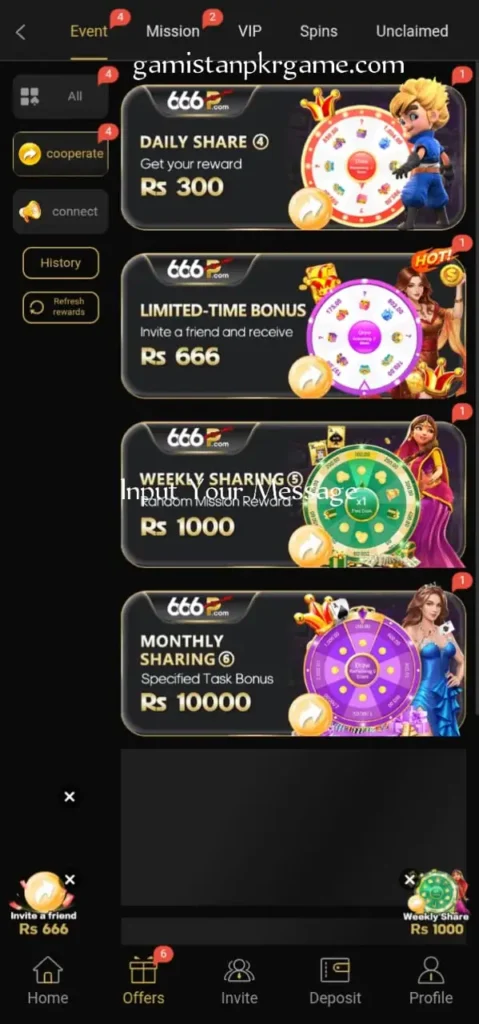Switch to the VIP tab
479x1024 pixels.
[x=250, y=31]
